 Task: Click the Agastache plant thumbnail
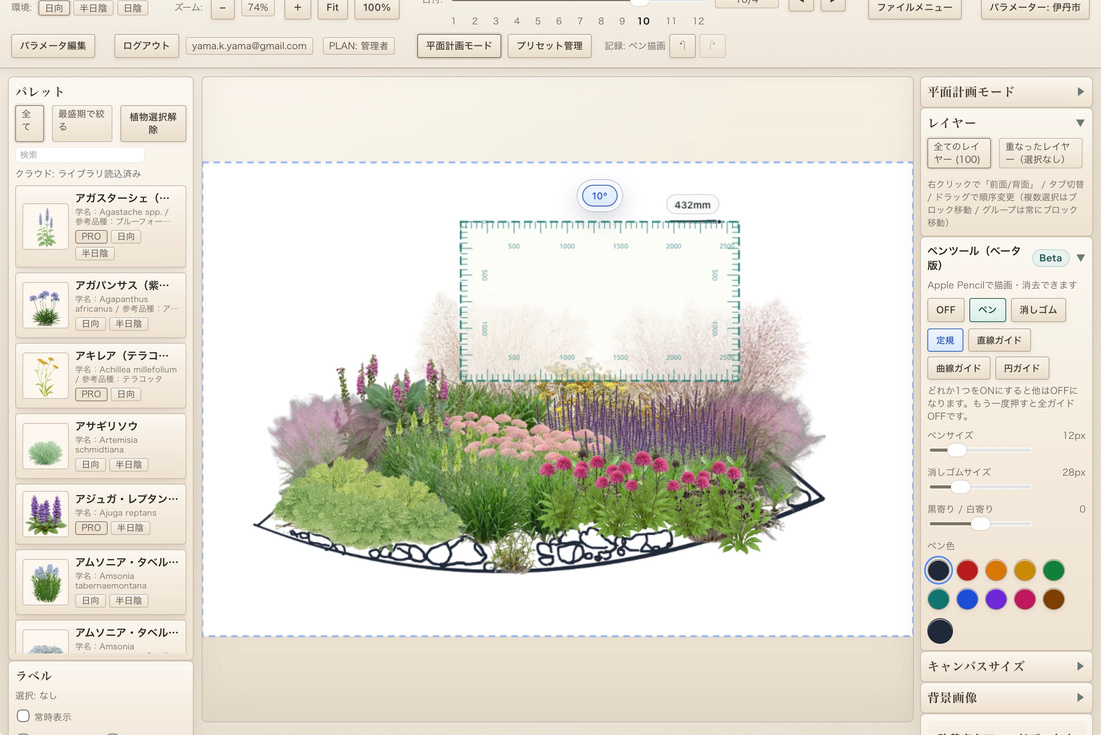coord(45,227)
